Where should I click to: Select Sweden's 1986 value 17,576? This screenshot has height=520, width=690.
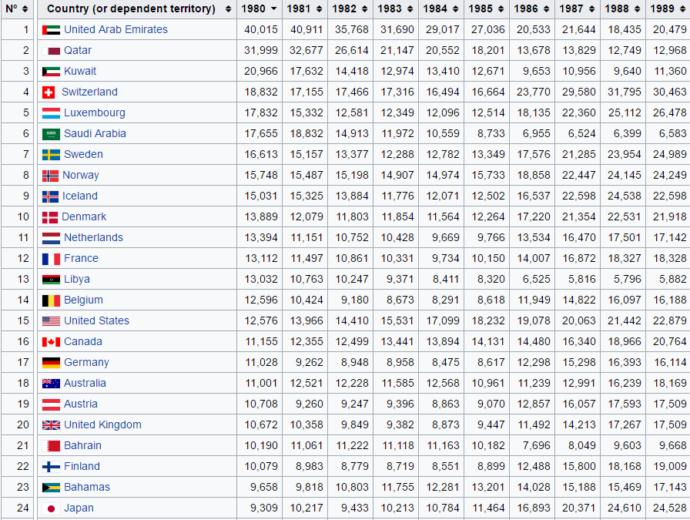tap(533, 154)
